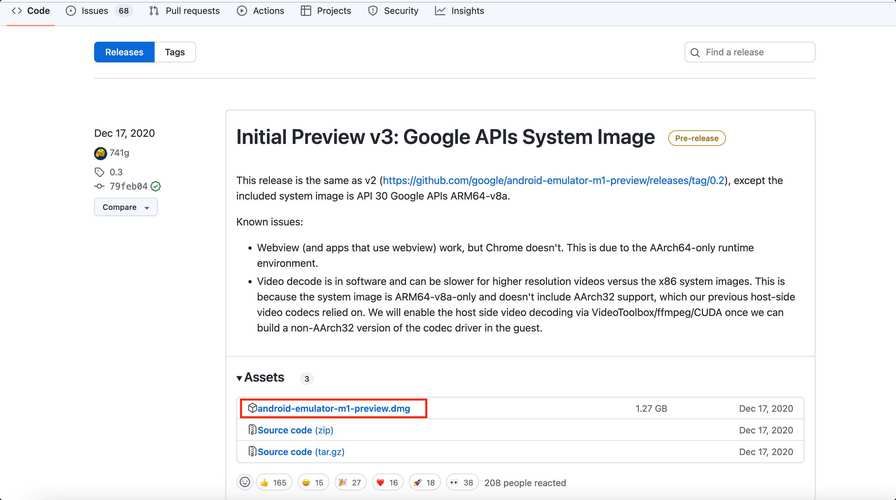This screenshot has width=896, height=500.
Task: Download android-emulator-m1-preview.dmg
Action: (x=333, y=408)
